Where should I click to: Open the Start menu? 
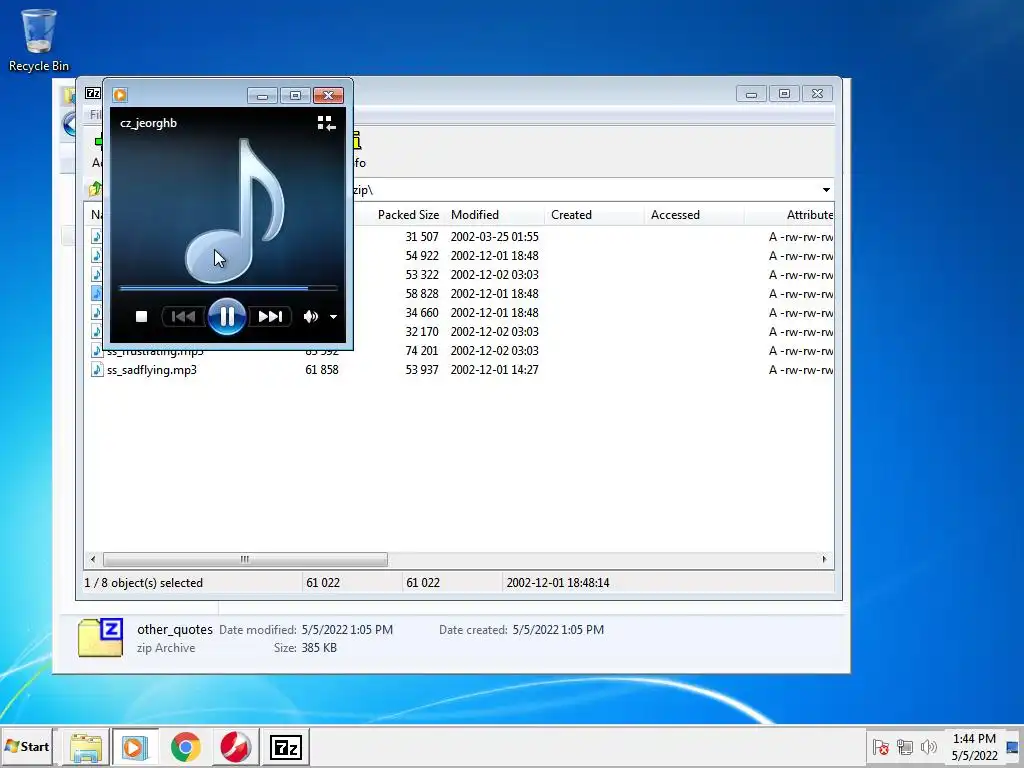tap(27, 746)
